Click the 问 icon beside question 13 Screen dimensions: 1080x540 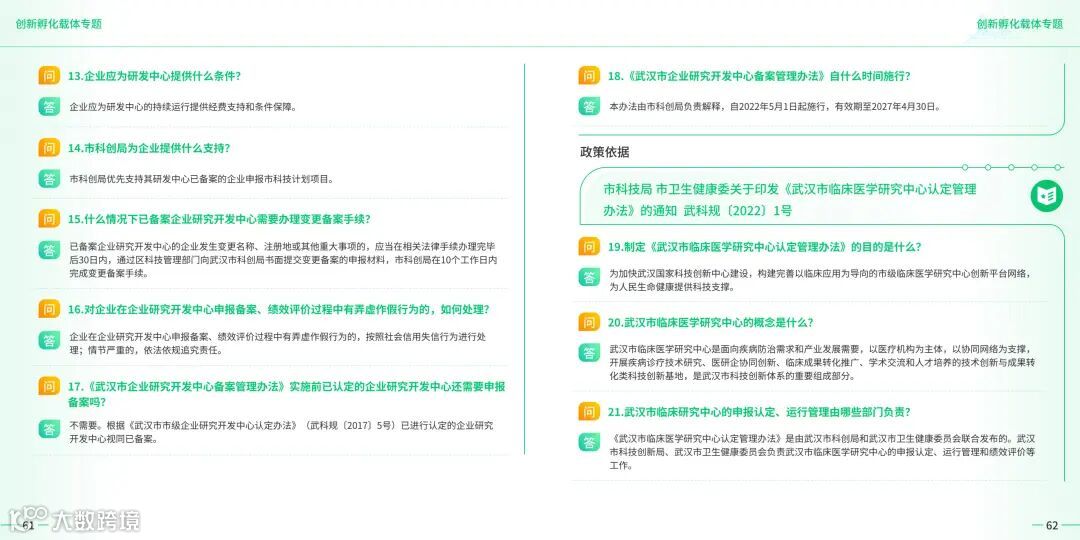(49, 76)
